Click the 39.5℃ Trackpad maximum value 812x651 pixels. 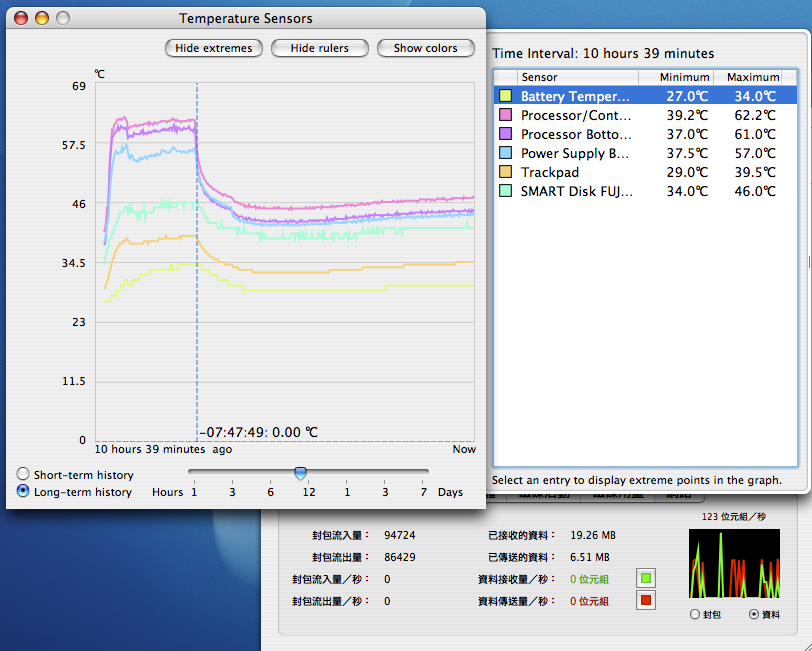755,172
